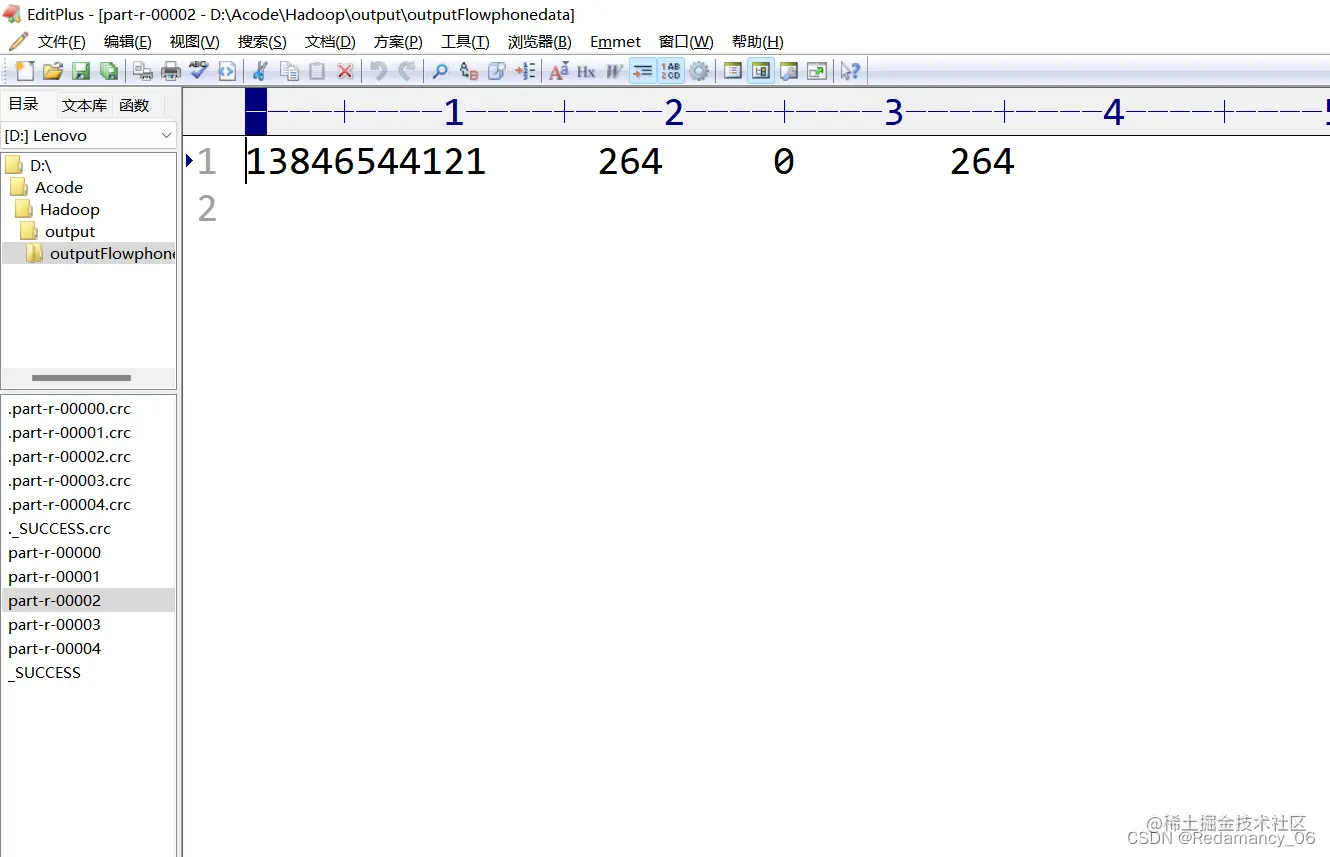Open the 文档(D) menu
This screenshot has width=1330, height=857.
pos(330,42)
